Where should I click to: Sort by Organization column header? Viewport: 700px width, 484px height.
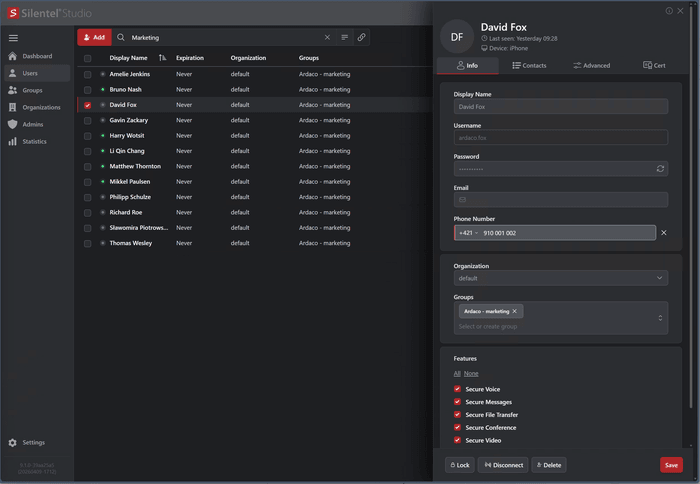point(248,58)
